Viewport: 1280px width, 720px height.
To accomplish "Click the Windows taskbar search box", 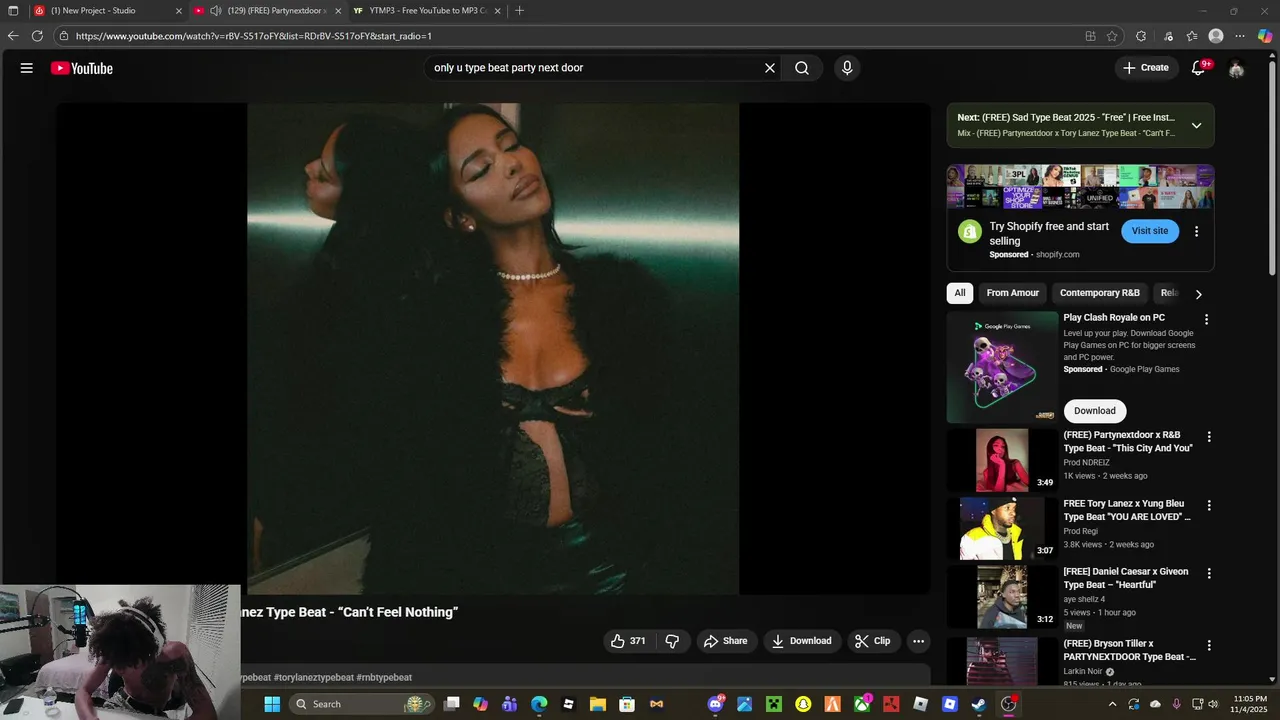I will [362, 704].
